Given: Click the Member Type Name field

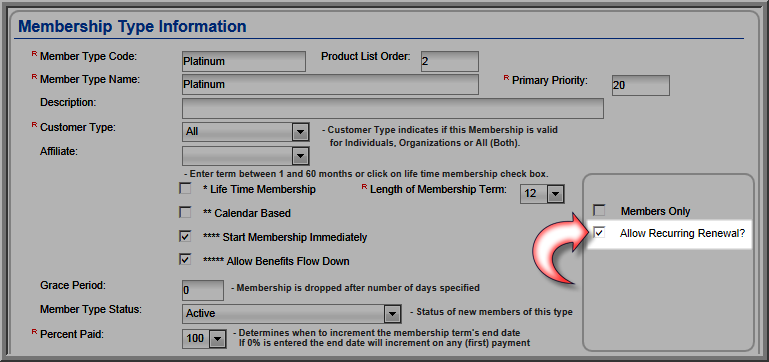Looking at the screenshot, I should point(330,84).
